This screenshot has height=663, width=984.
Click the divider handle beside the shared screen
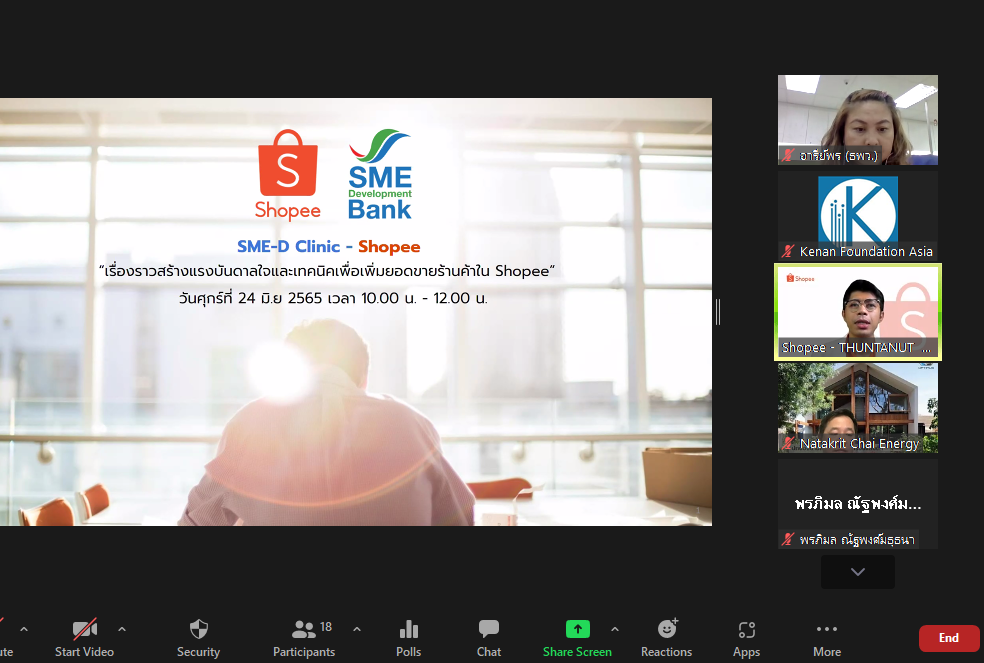718,312
